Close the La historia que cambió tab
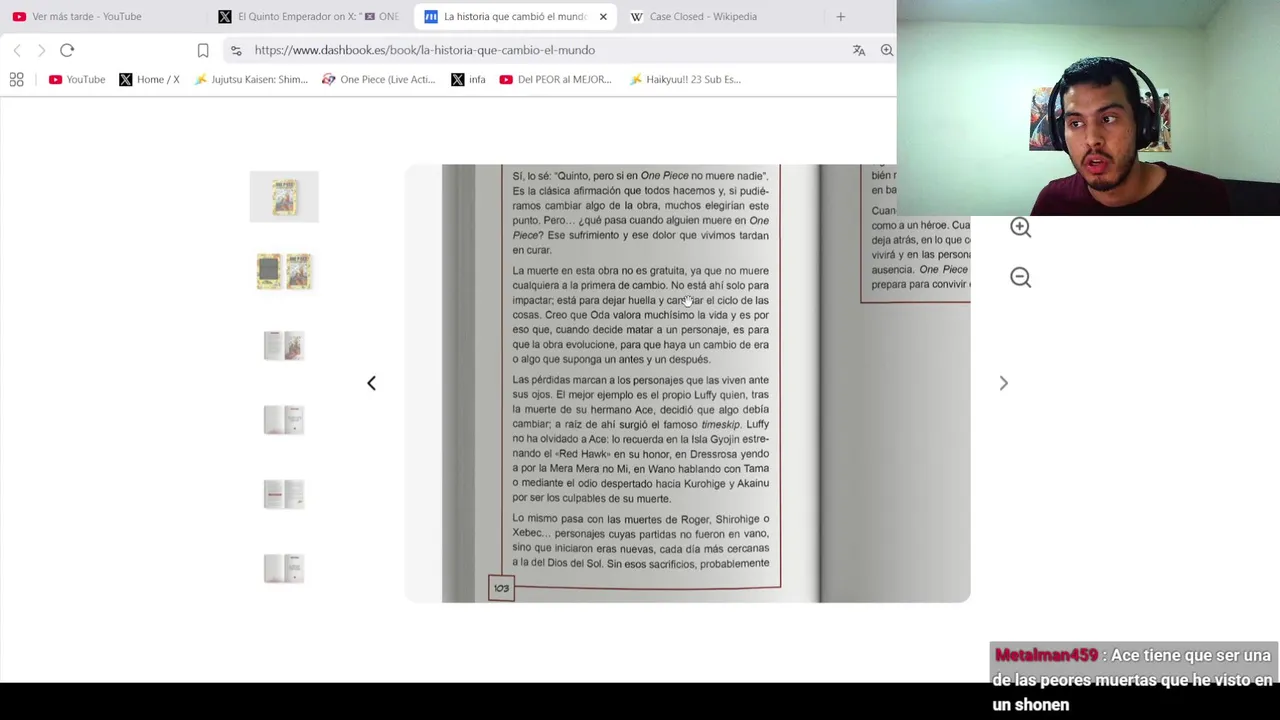Image resolution: width=1280 pixels, height=720 pixels. pos(603,16)
